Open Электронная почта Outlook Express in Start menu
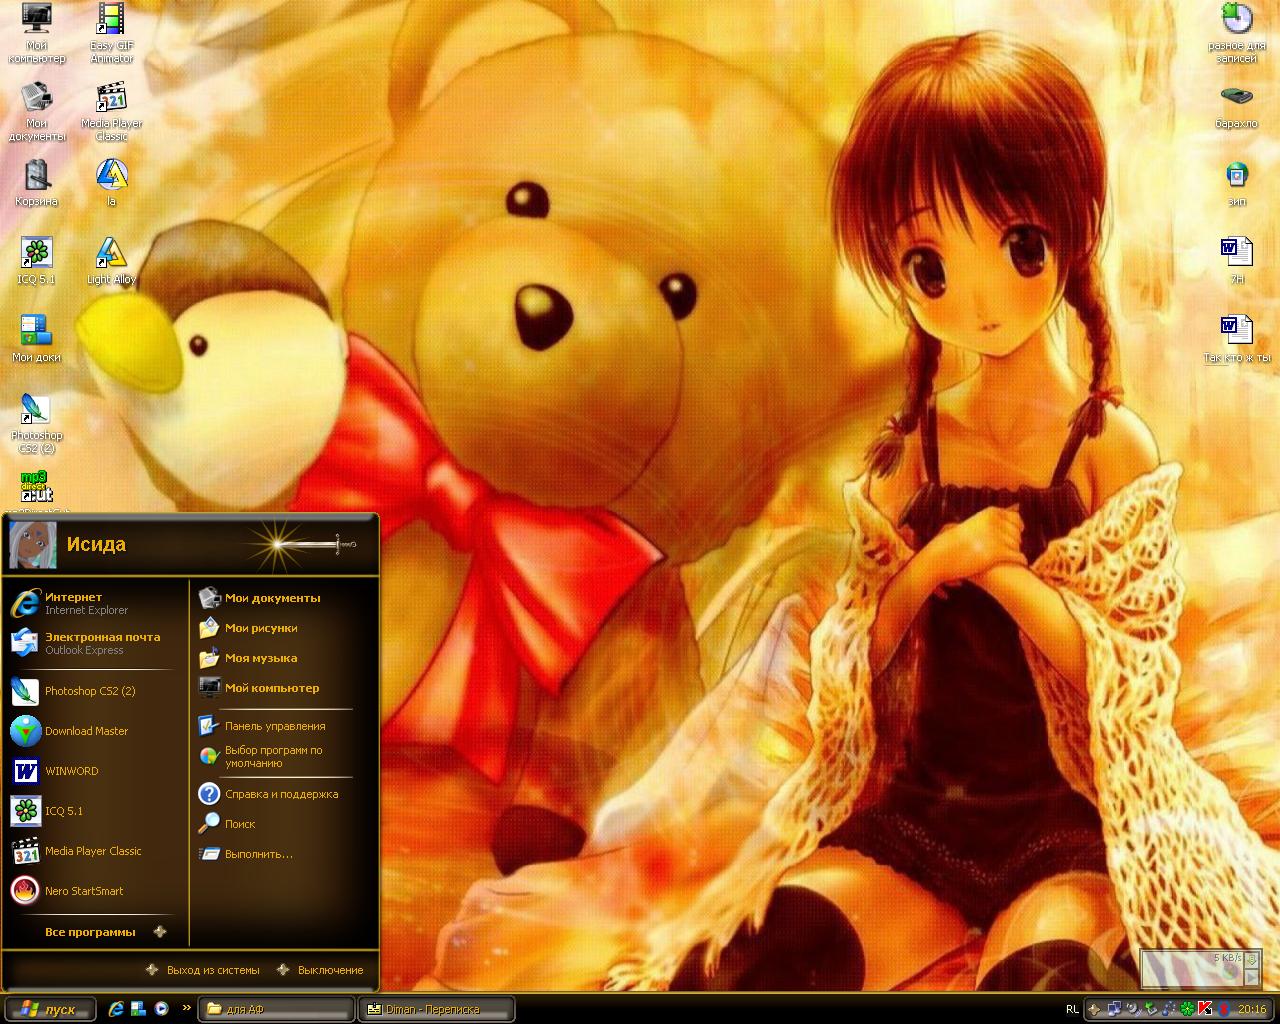Screen dimensions: 1280x1024 click(95, 643)
